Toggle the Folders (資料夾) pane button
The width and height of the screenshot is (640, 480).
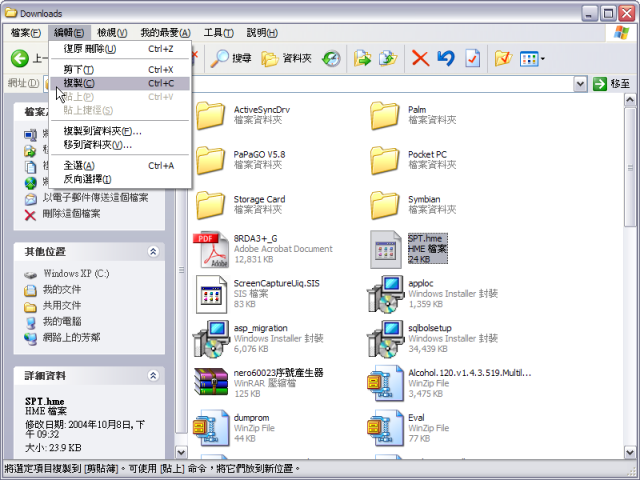[286, 58]
